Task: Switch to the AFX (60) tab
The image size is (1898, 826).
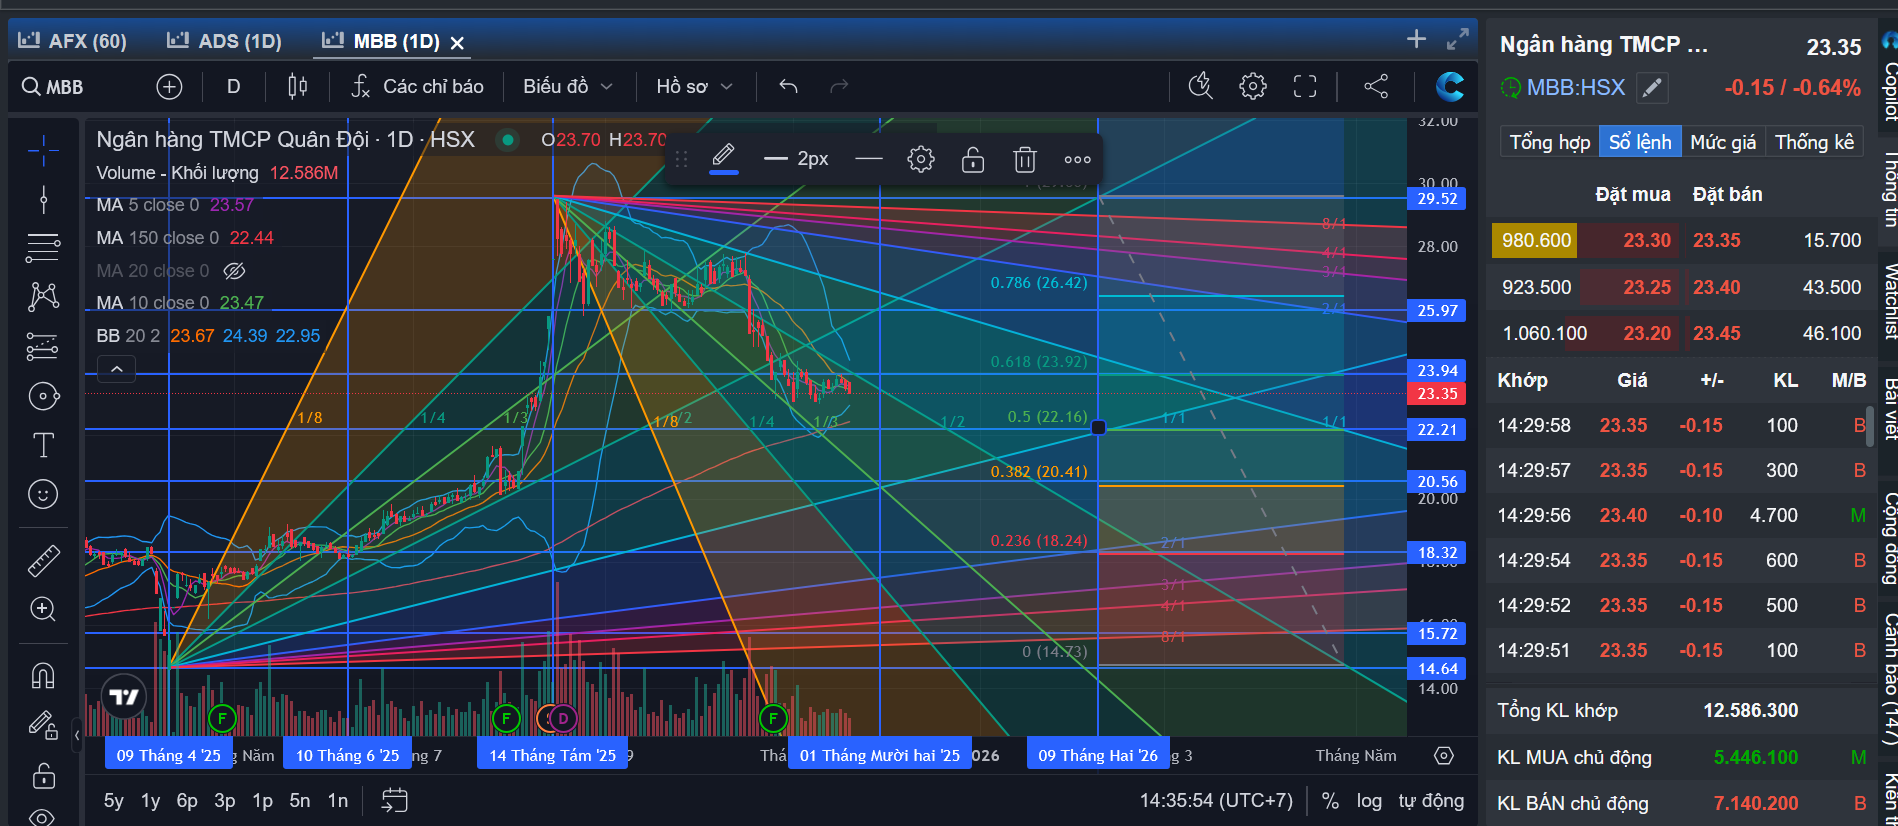Action: coord(72,41)
